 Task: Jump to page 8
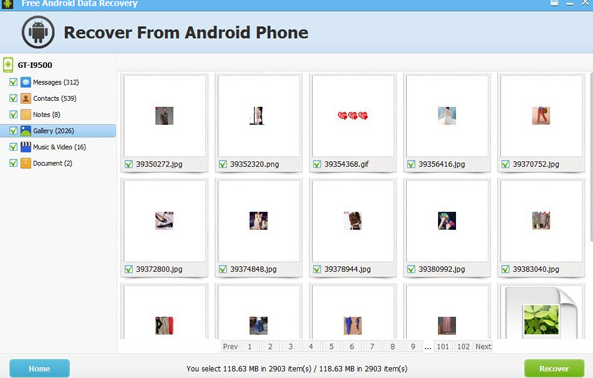(x=393, y=346)
